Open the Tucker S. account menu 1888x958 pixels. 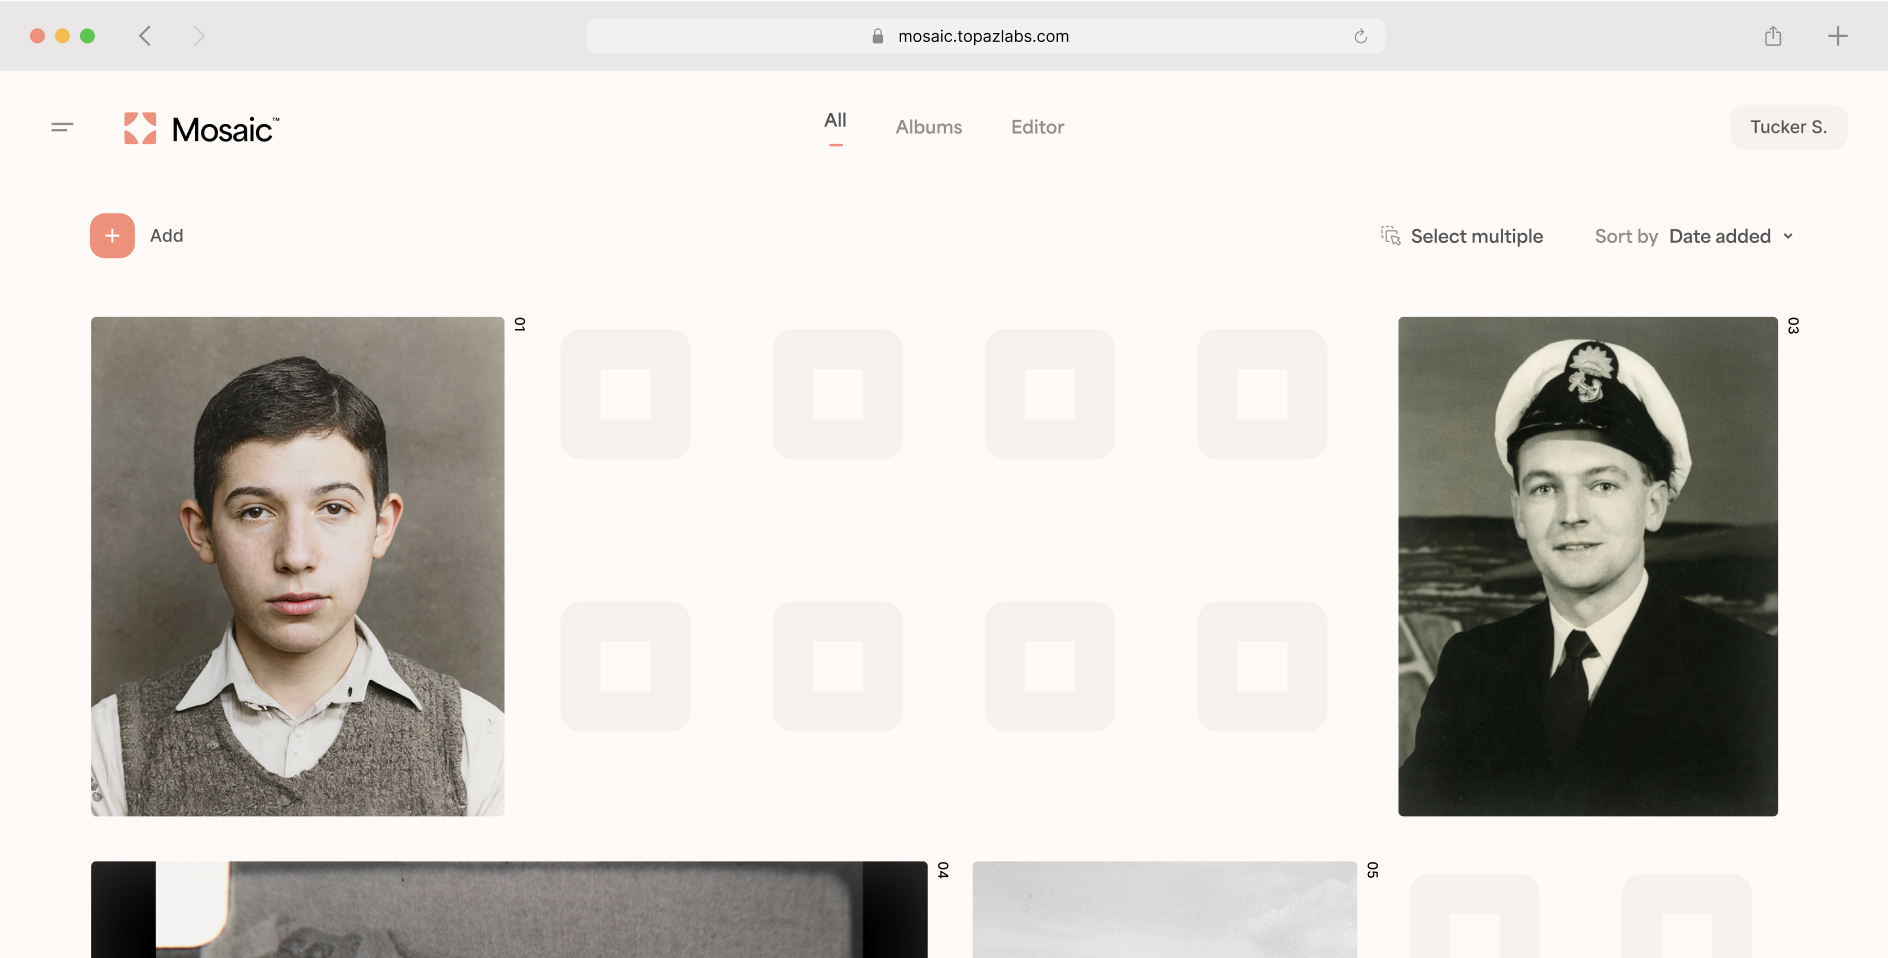coord(1788,127)
